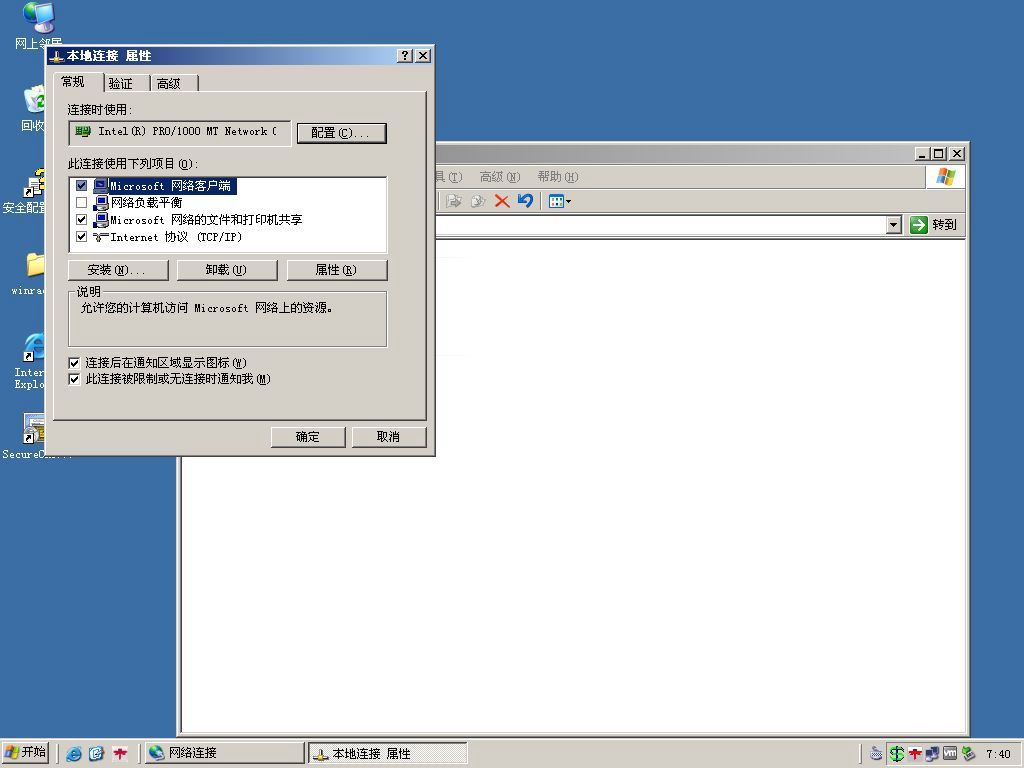
Task: Click the 配置(C)... button
Action: [342, 133]
